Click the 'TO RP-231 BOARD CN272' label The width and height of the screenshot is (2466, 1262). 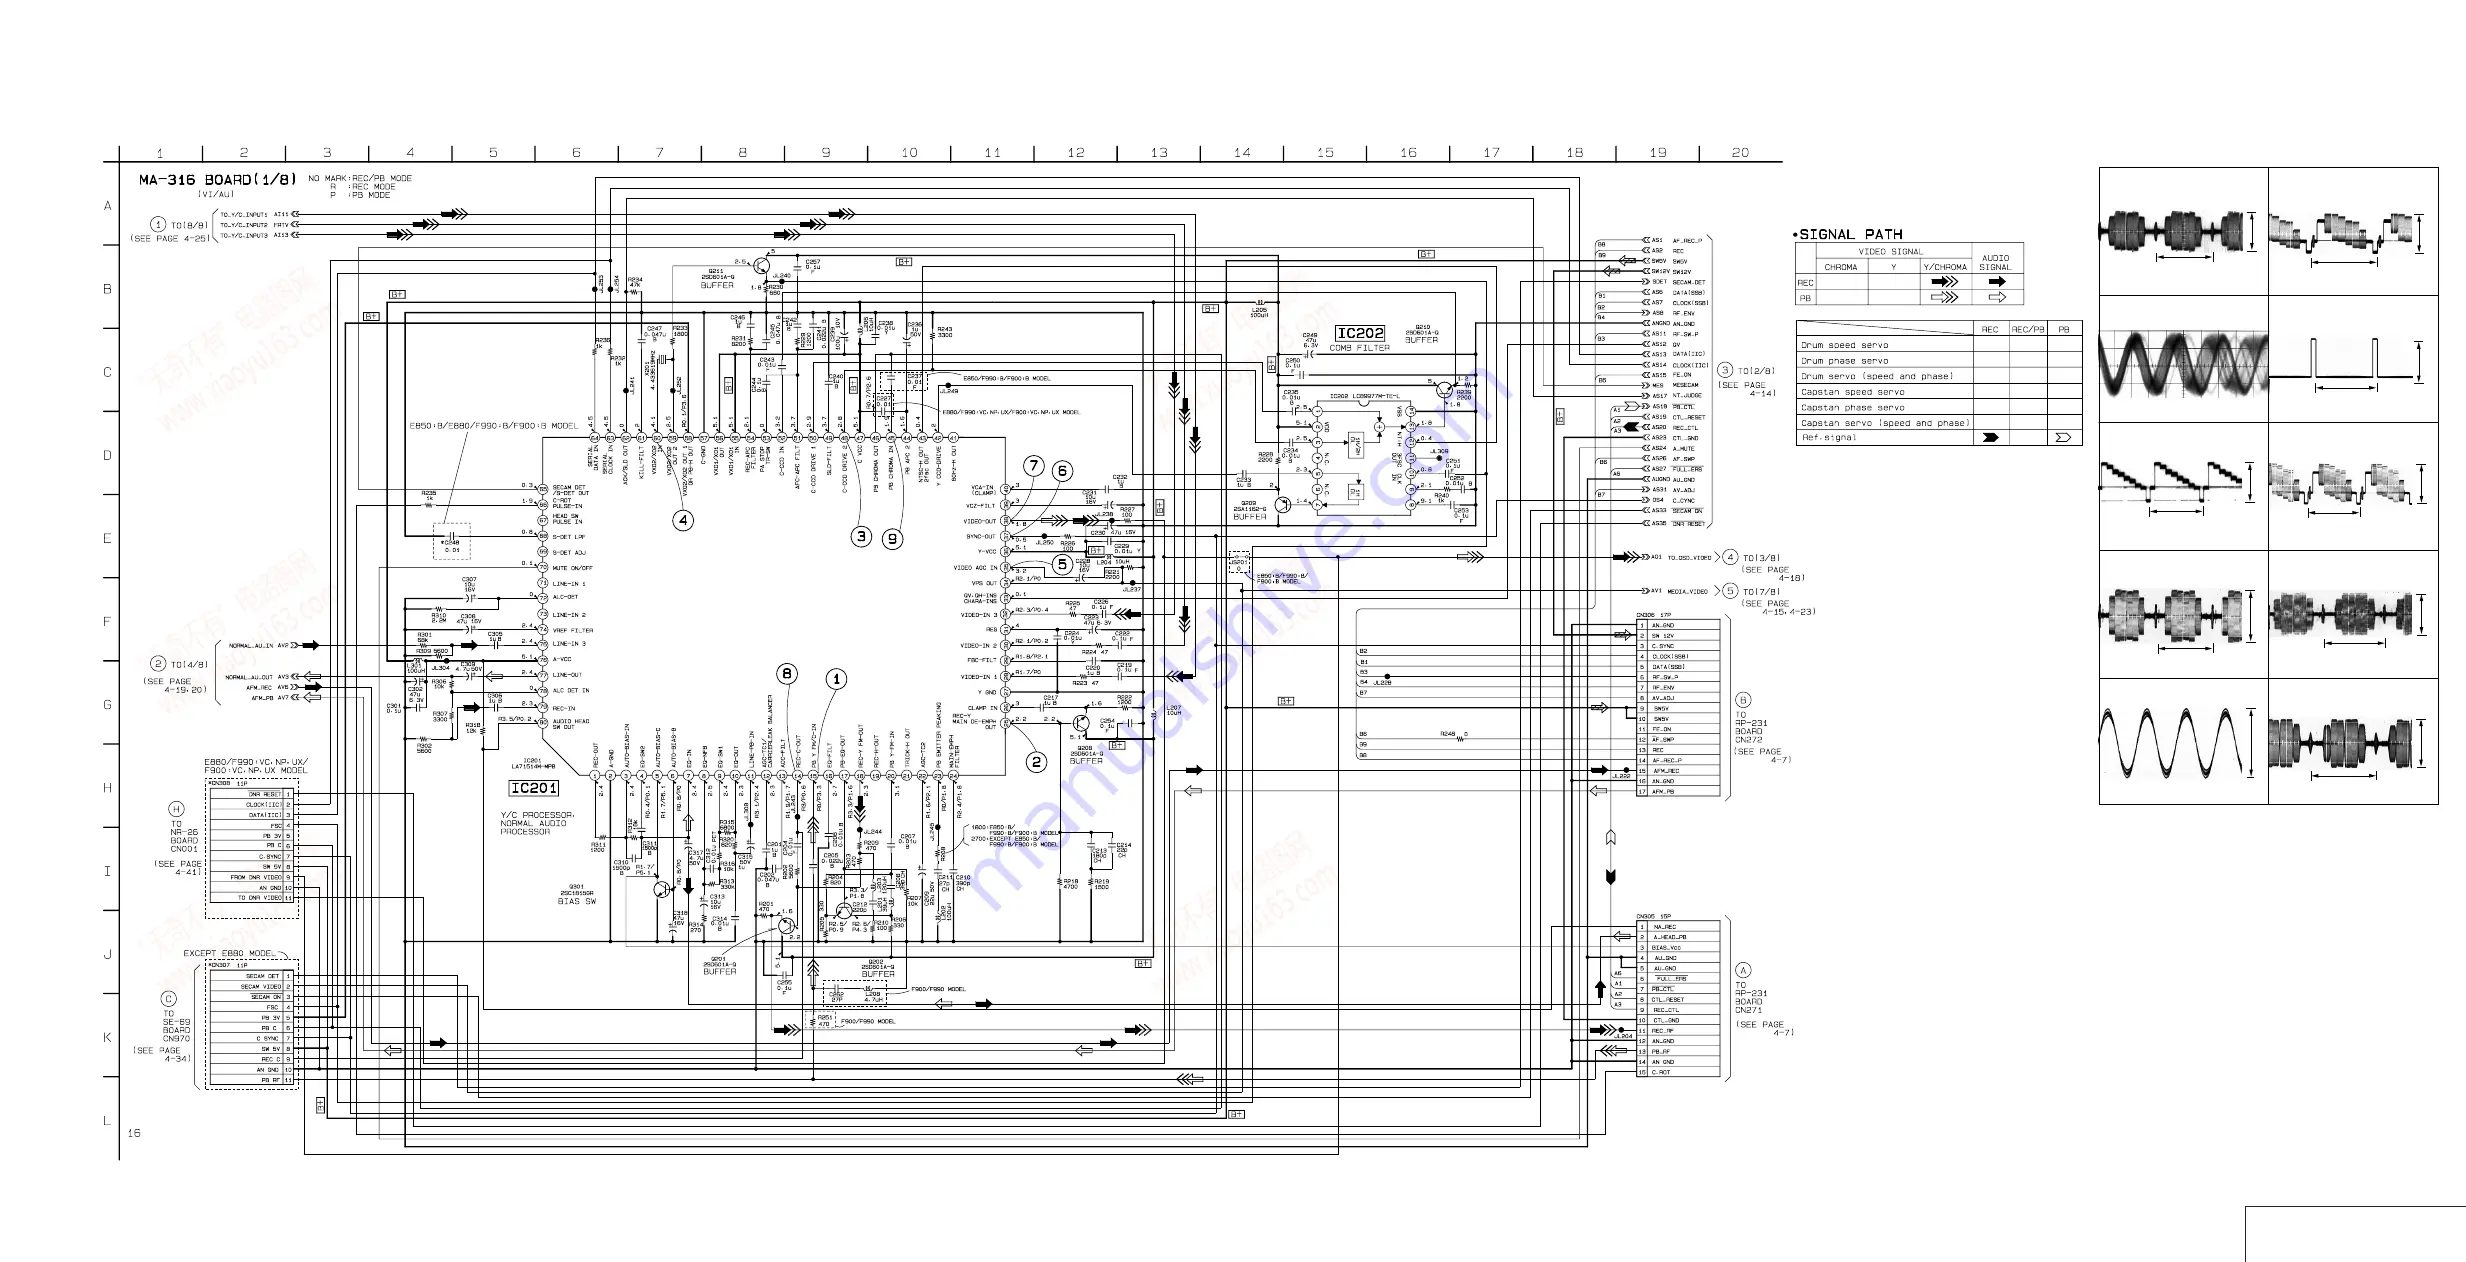coord(1752,727)
